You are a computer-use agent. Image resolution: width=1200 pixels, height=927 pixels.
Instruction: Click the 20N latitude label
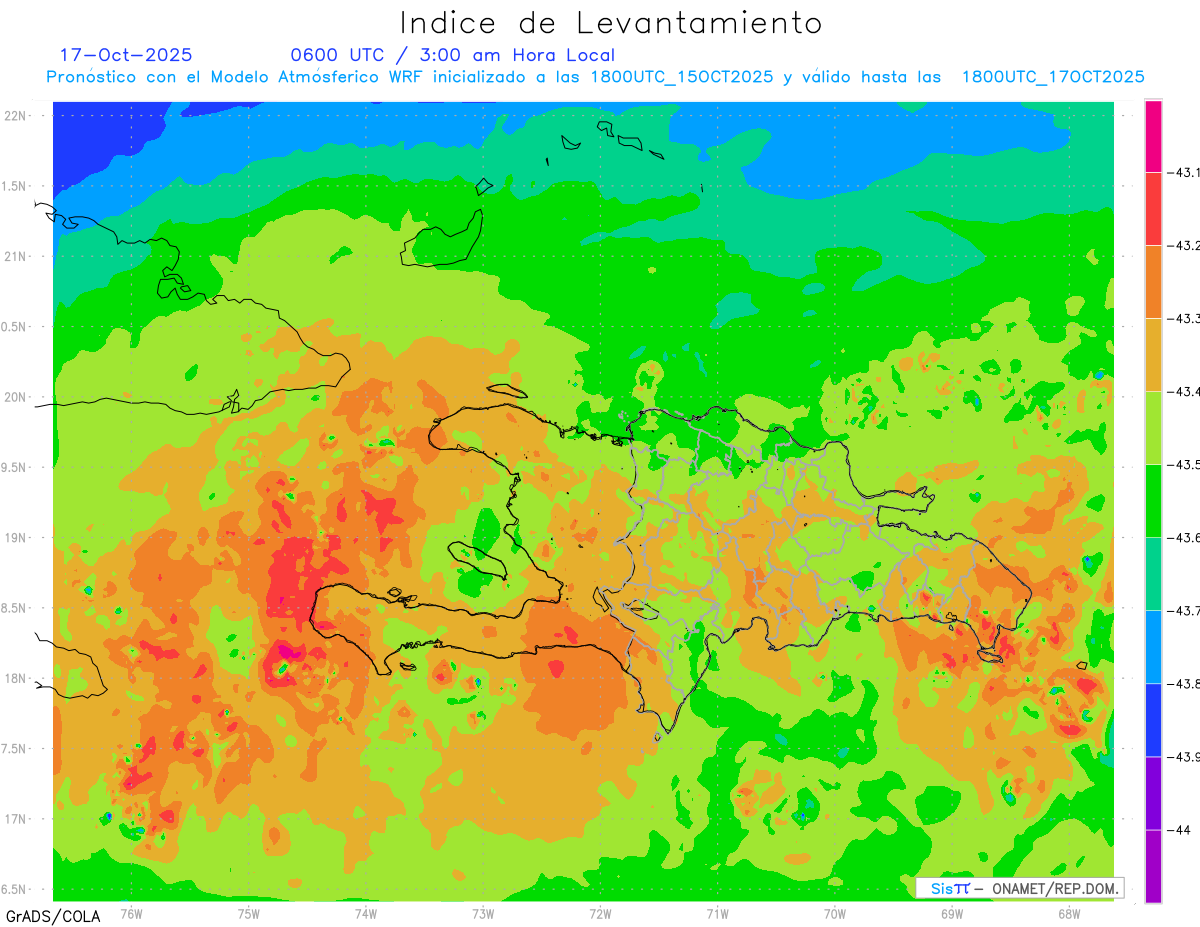coord(16,398)
